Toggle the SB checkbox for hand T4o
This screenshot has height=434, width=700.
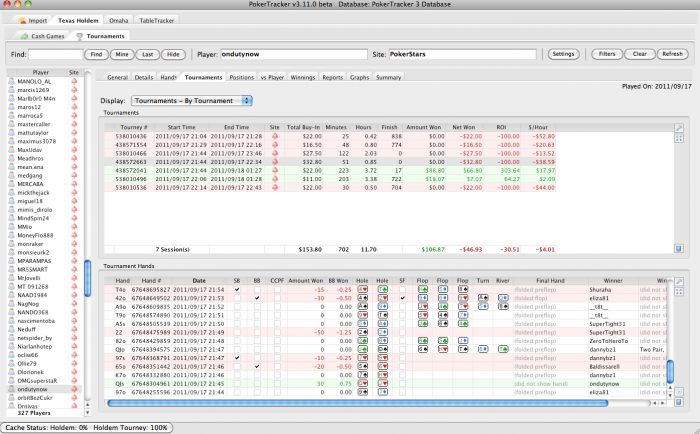click(236, 288)
